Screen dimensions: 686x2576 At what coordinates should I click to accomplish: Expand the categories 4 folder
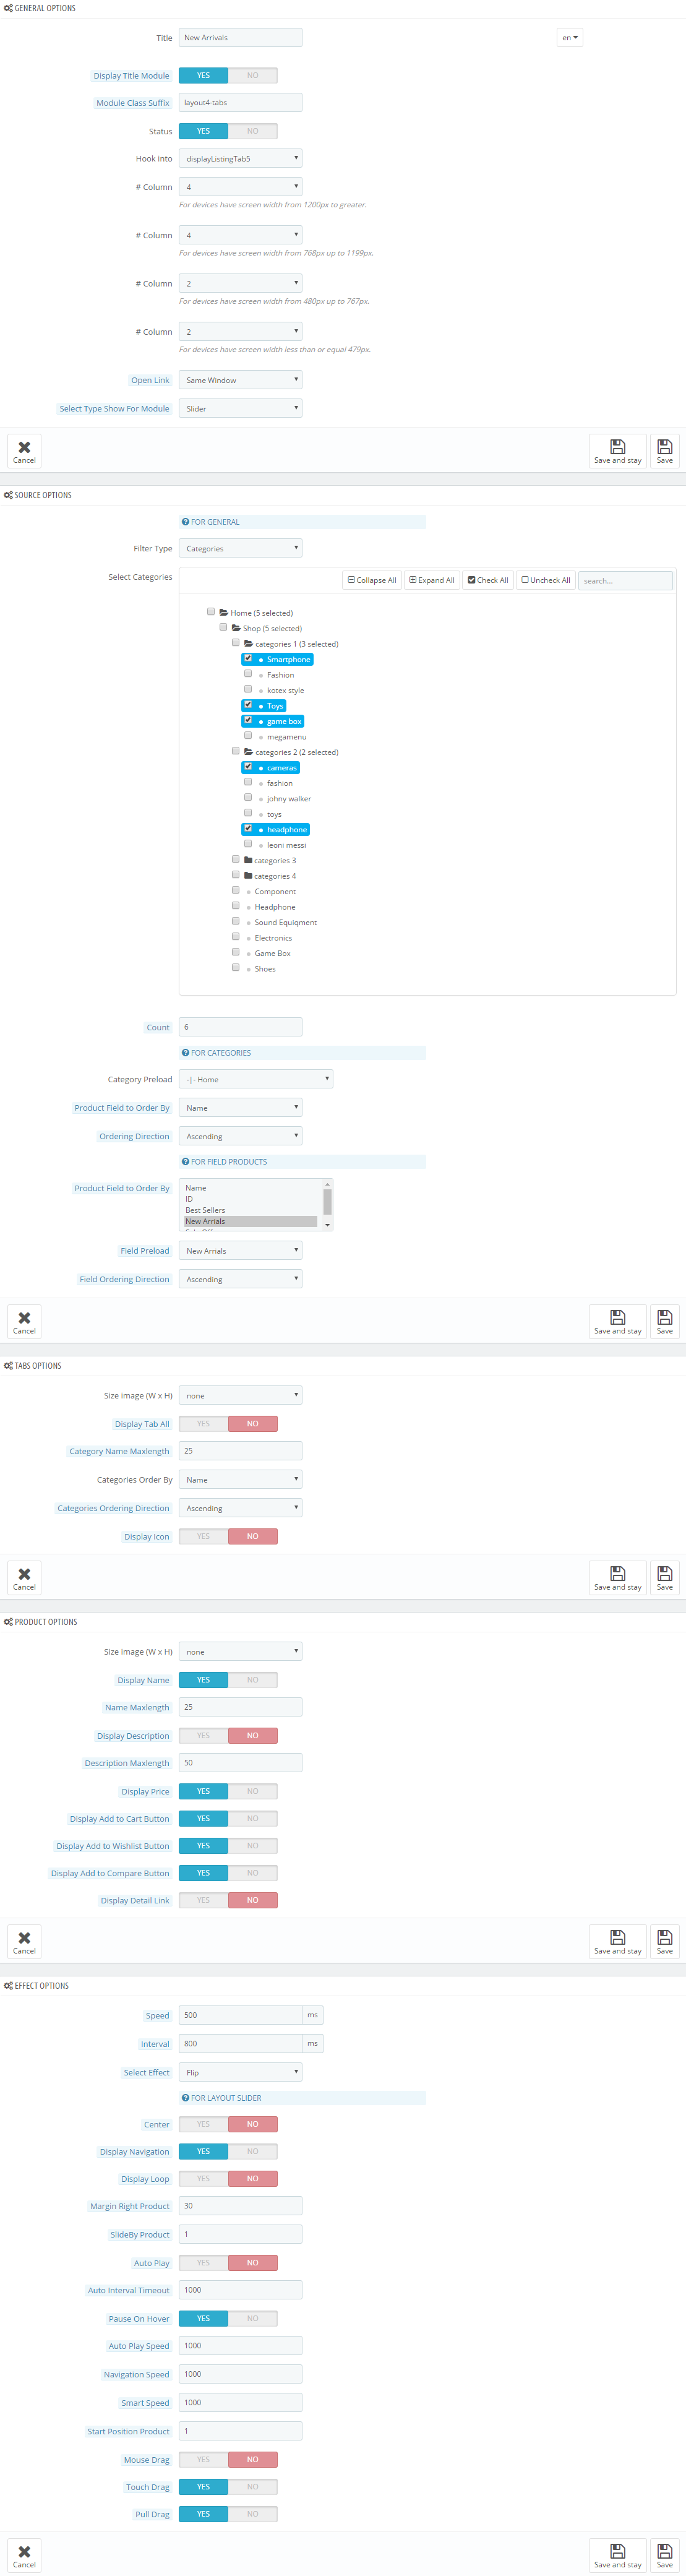pos(248,875)
